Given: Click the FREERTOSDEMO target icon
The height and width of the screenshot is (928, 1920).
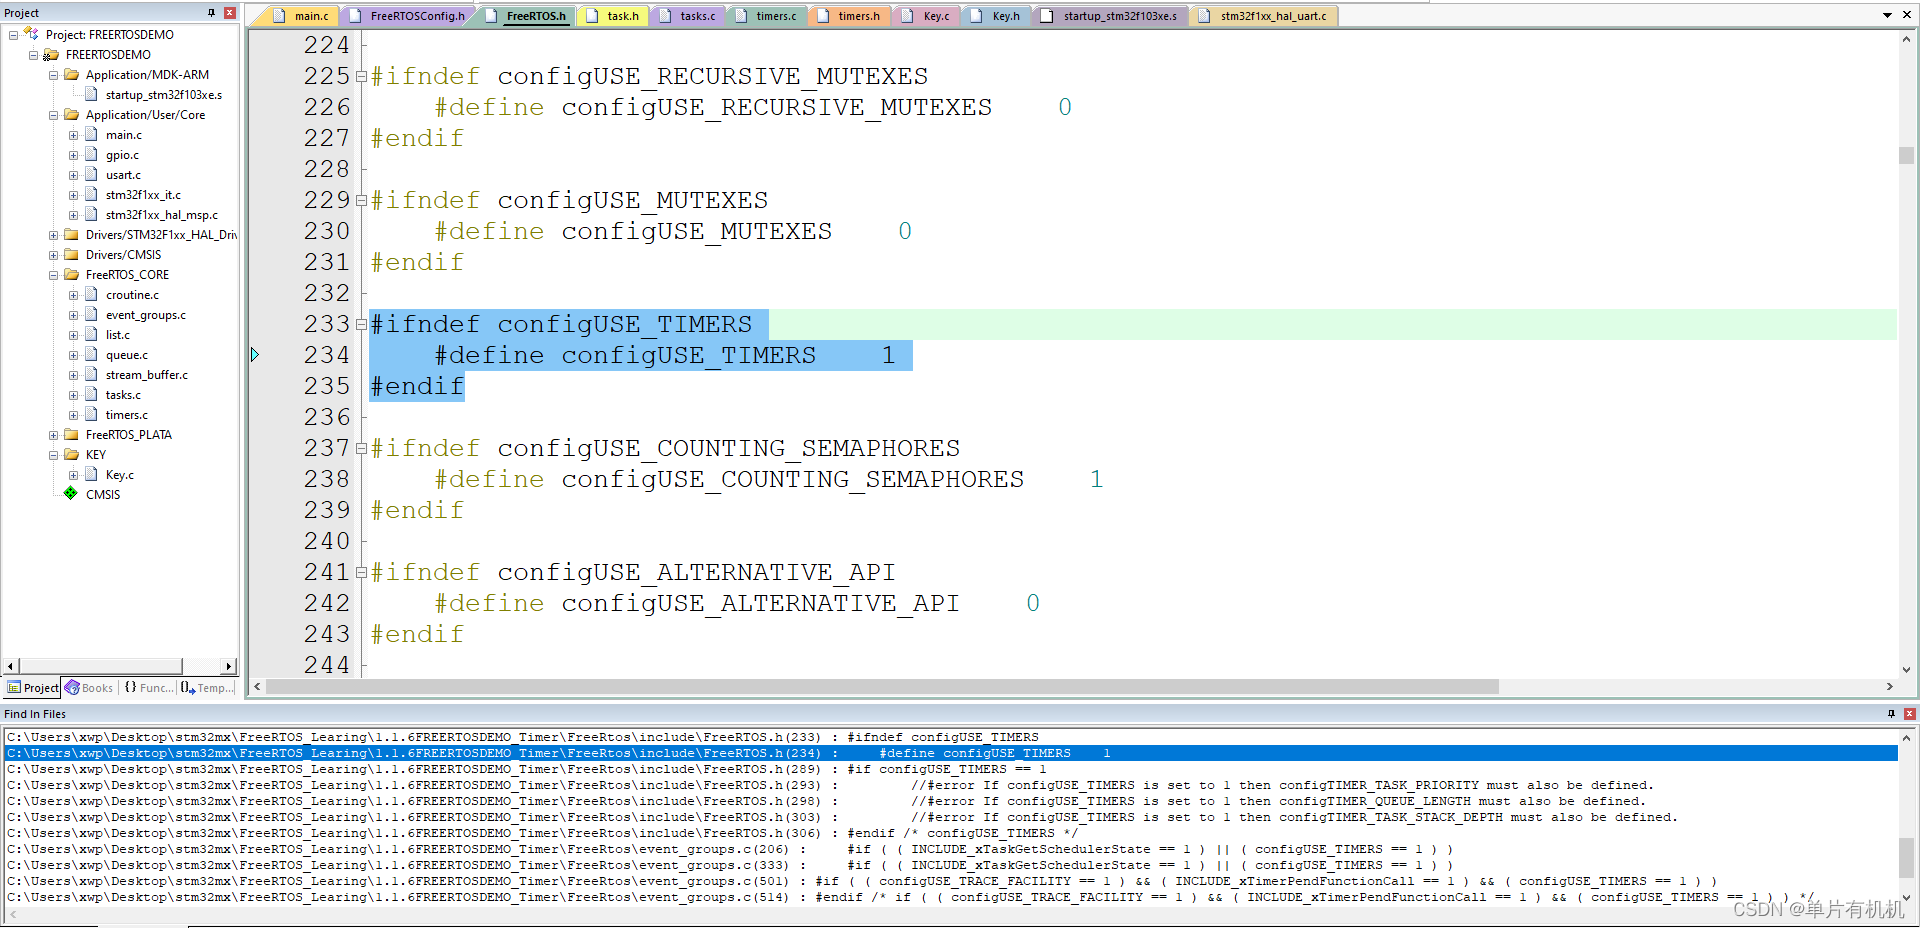Looking at the screenshot, I should [x=51, y=55].
